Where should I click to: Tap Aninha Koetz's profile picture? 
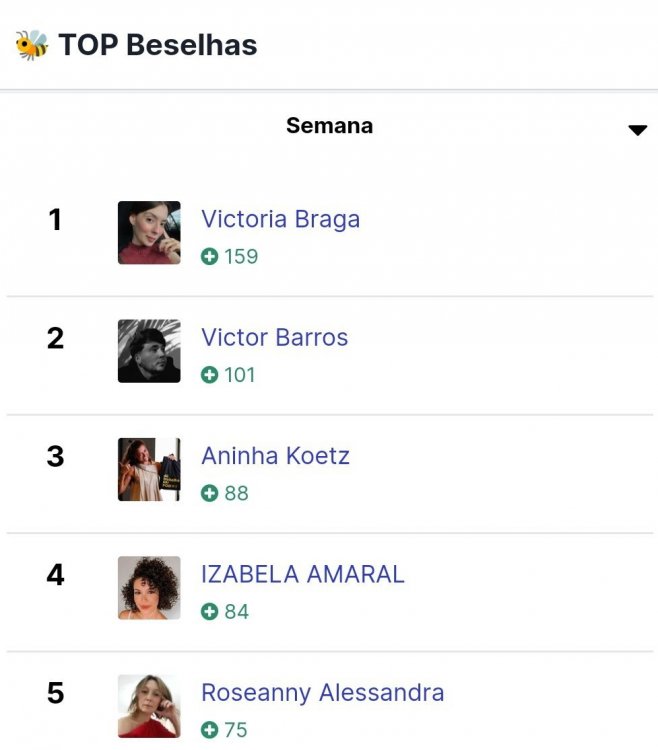pos(149,469)
